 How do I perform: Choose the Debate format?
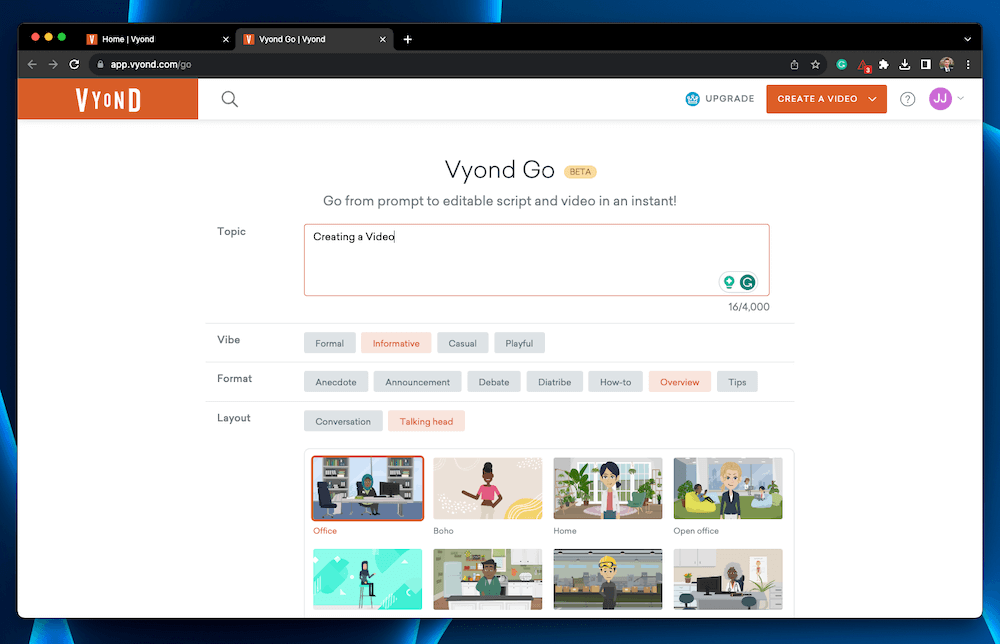[494, 382]
